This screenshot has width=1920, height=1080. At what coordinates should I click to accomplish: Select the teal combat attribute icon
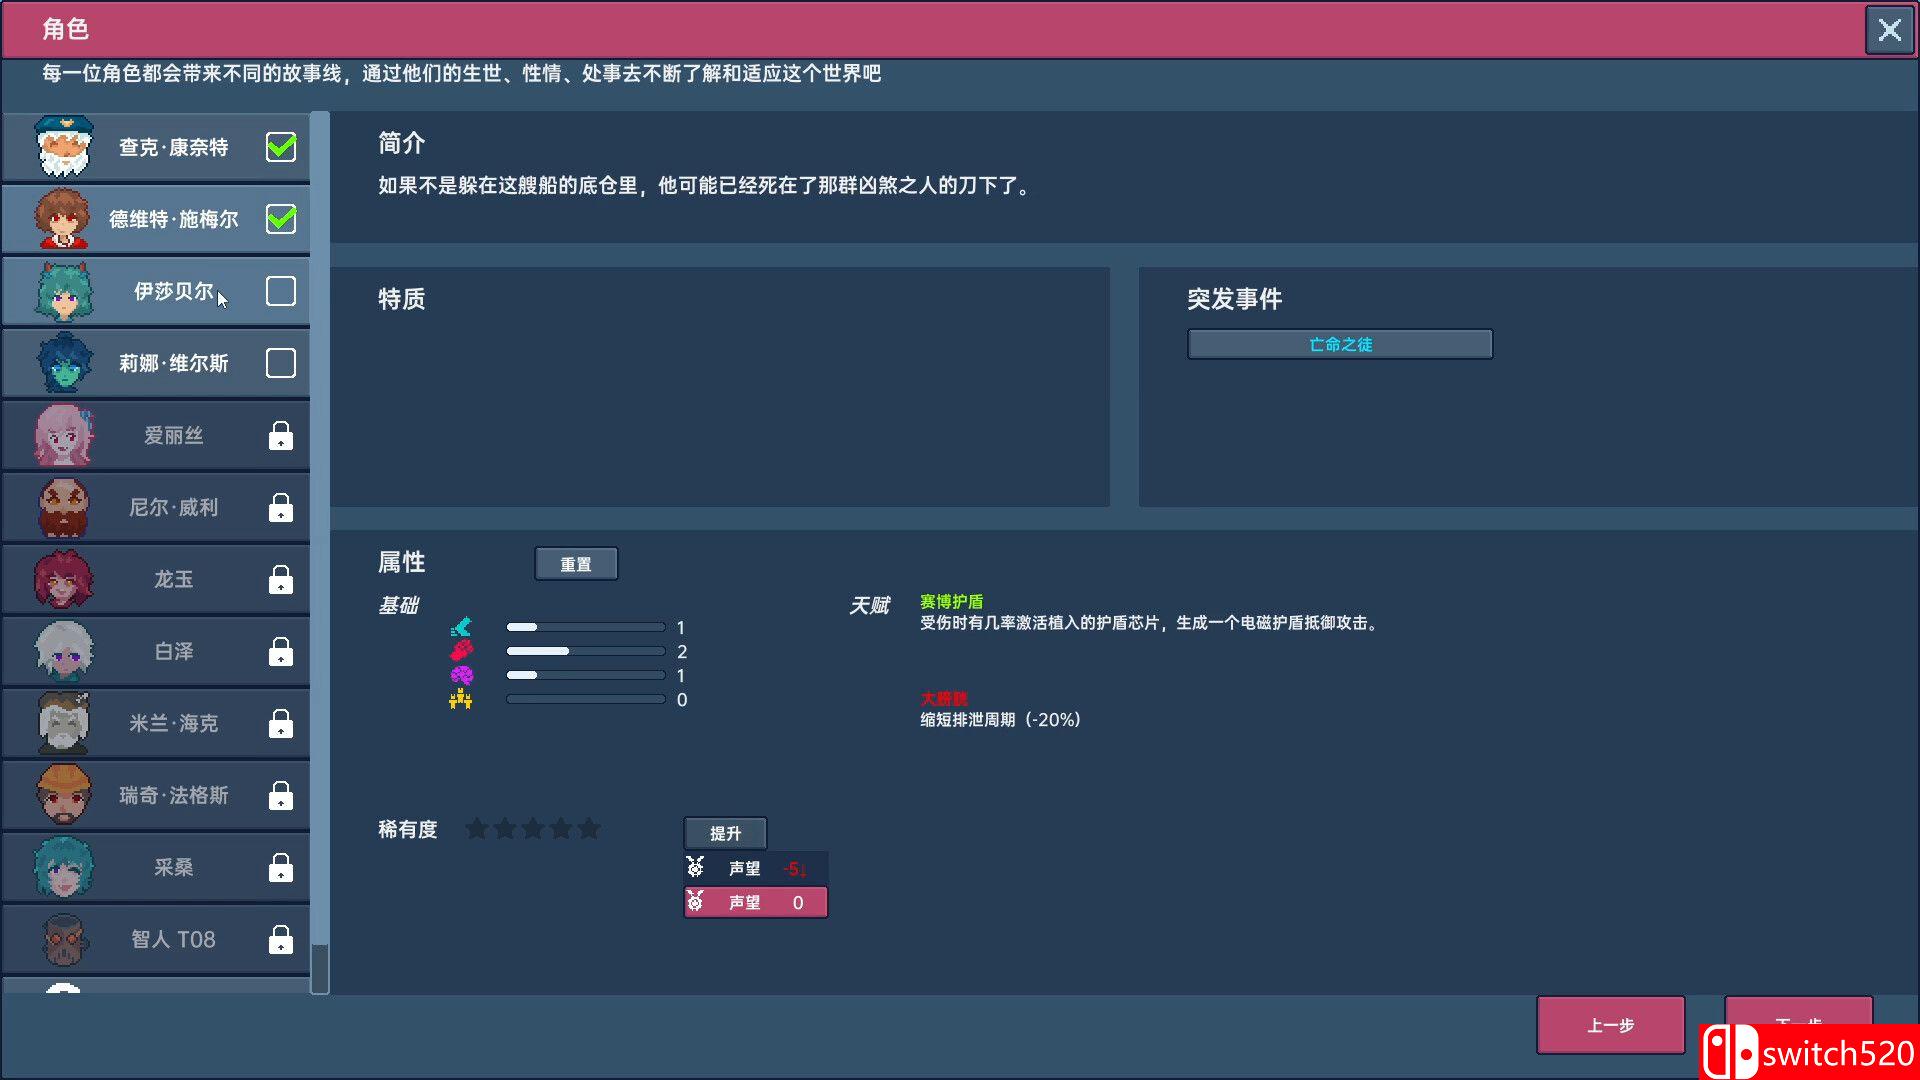[x=461, y=626]
